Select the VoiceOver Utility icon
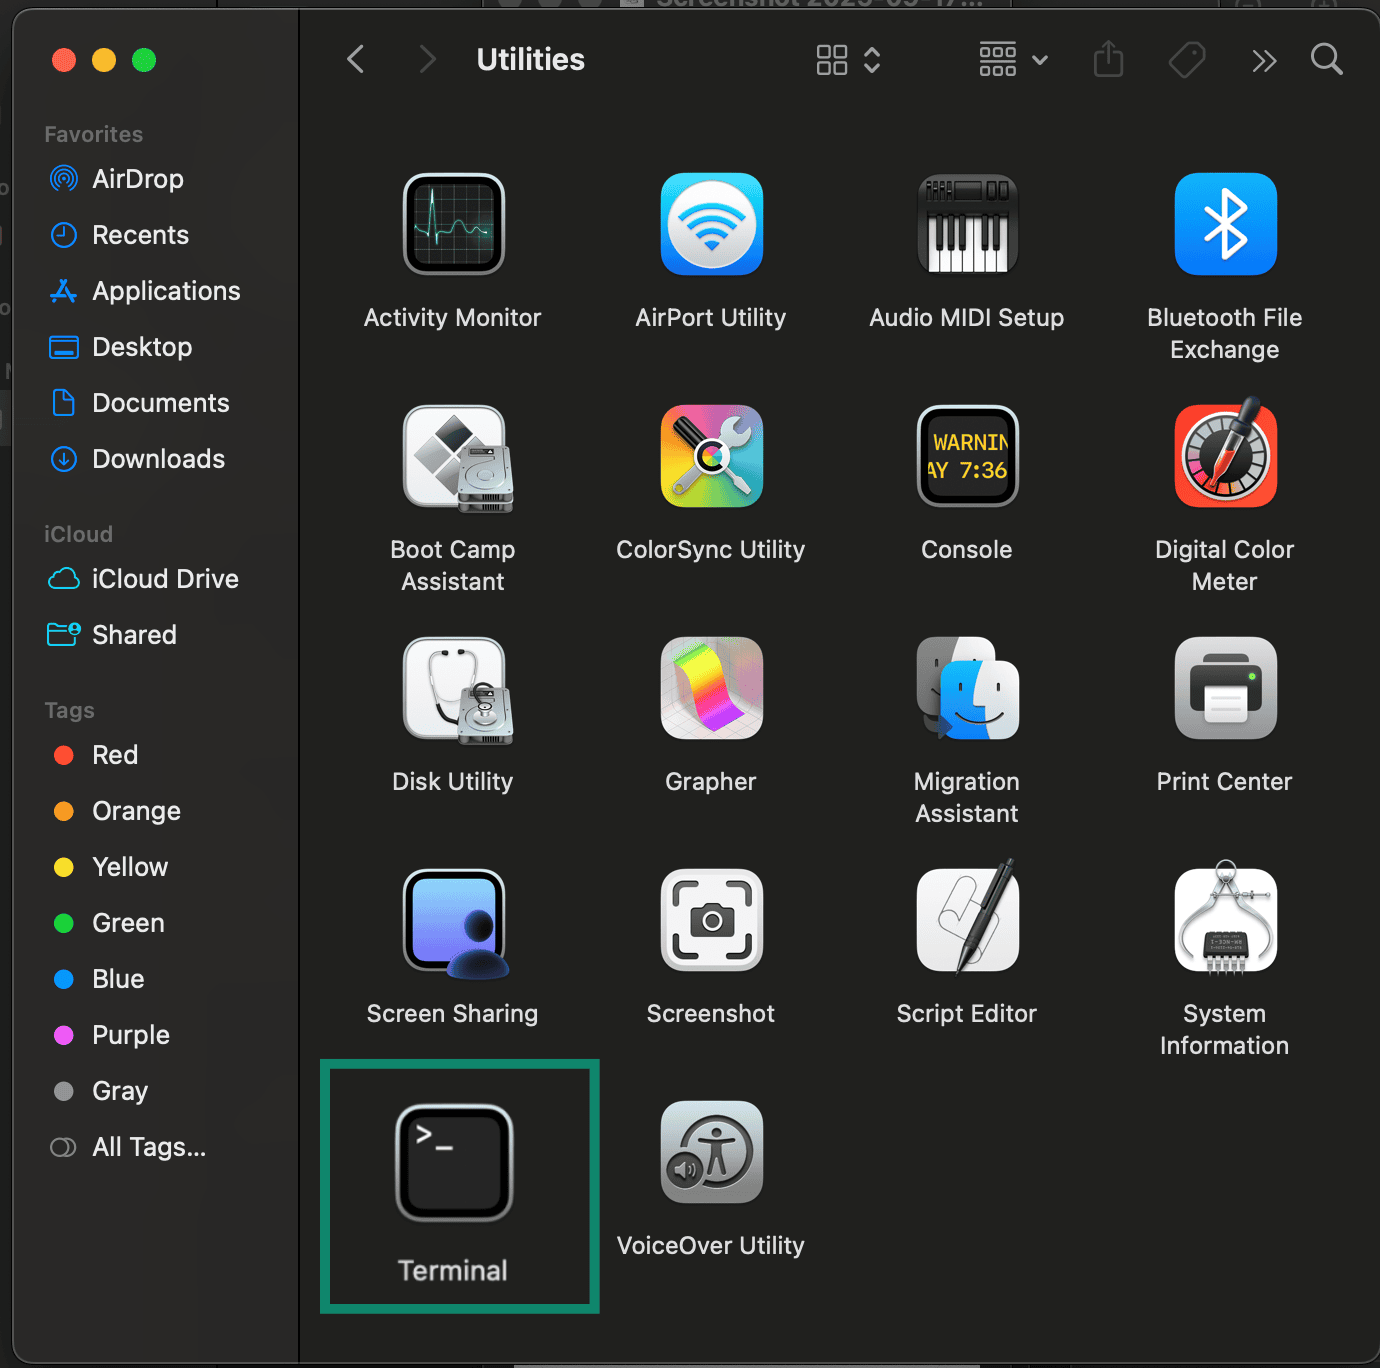The height and width of the screenshot is (1368, 1380). click(x=712, y=1152)
